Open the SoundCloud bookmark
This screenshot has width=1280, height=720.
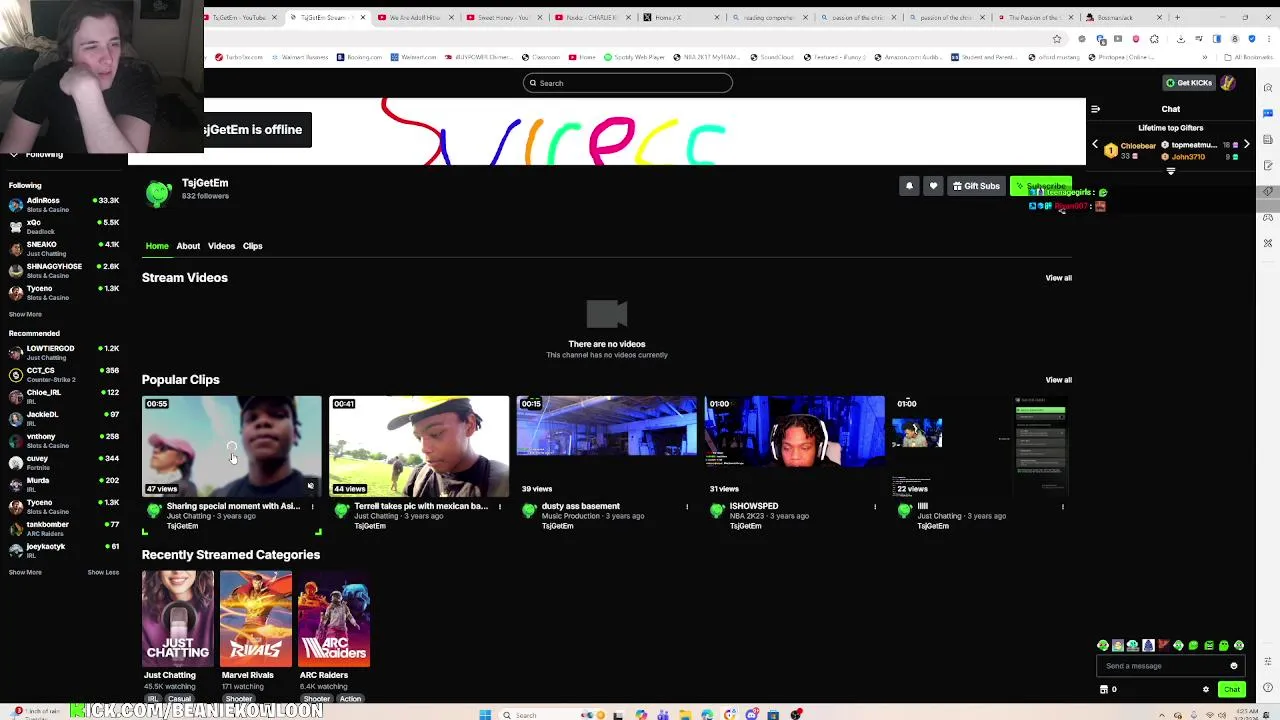771,57
